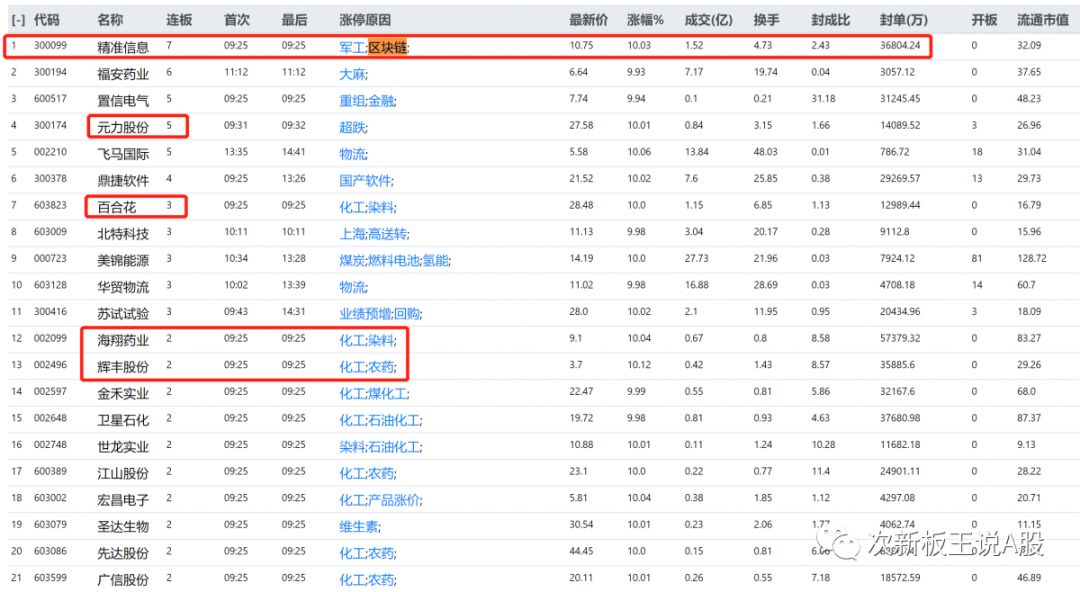This screenshot has height=592, width=1080.
Task: Open the 物流 link in 飞马国际 row
Action: pos(353,154)
